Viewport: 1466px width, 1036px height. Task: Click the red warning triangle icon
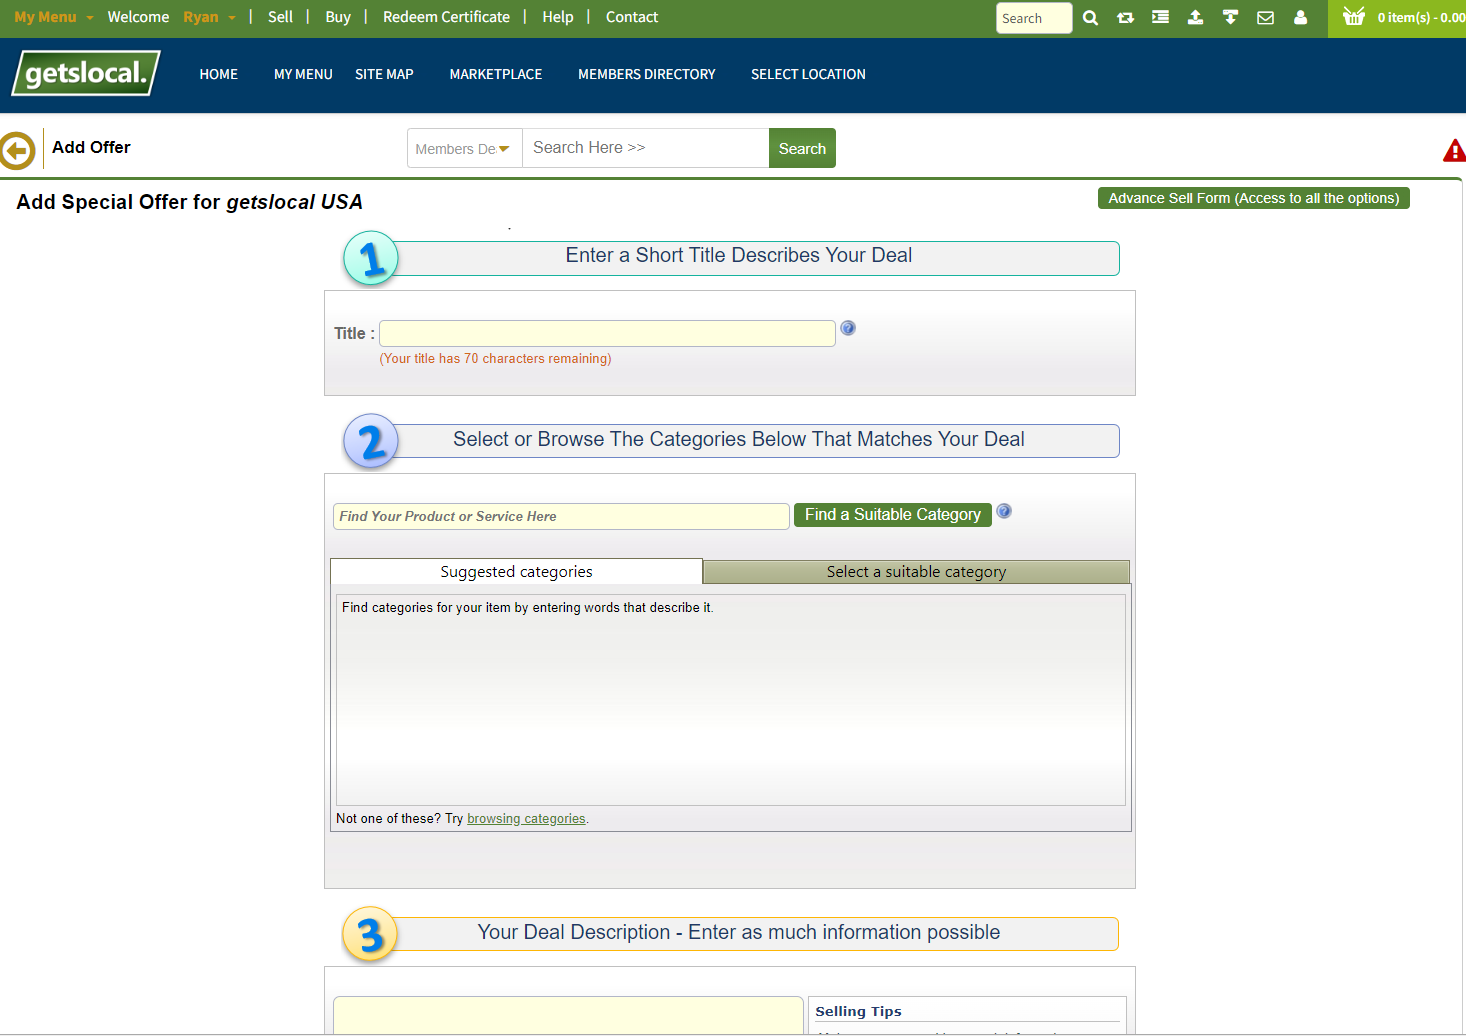click(1454, 151)
